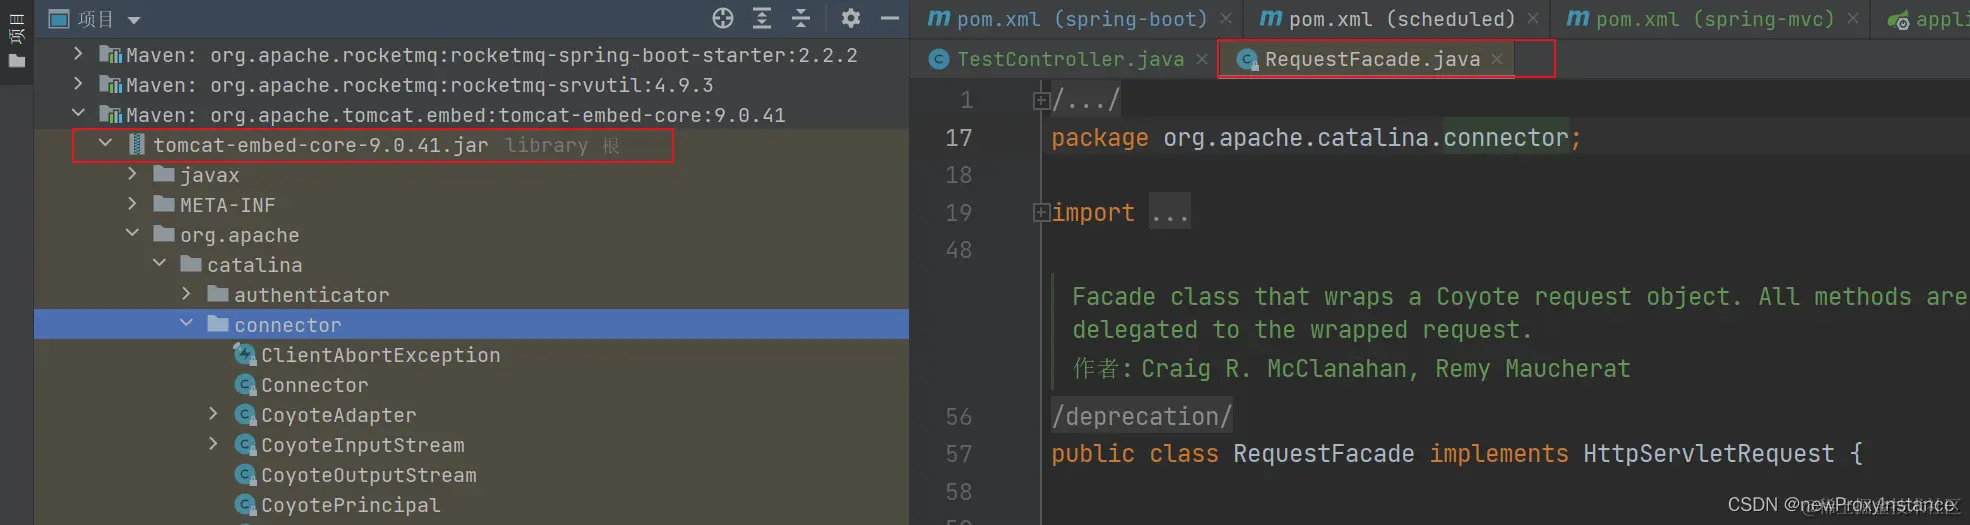Select CoyotePrincipal in the tree
The height and width of the screenshot is (525, 1970).
pos(351,505)
